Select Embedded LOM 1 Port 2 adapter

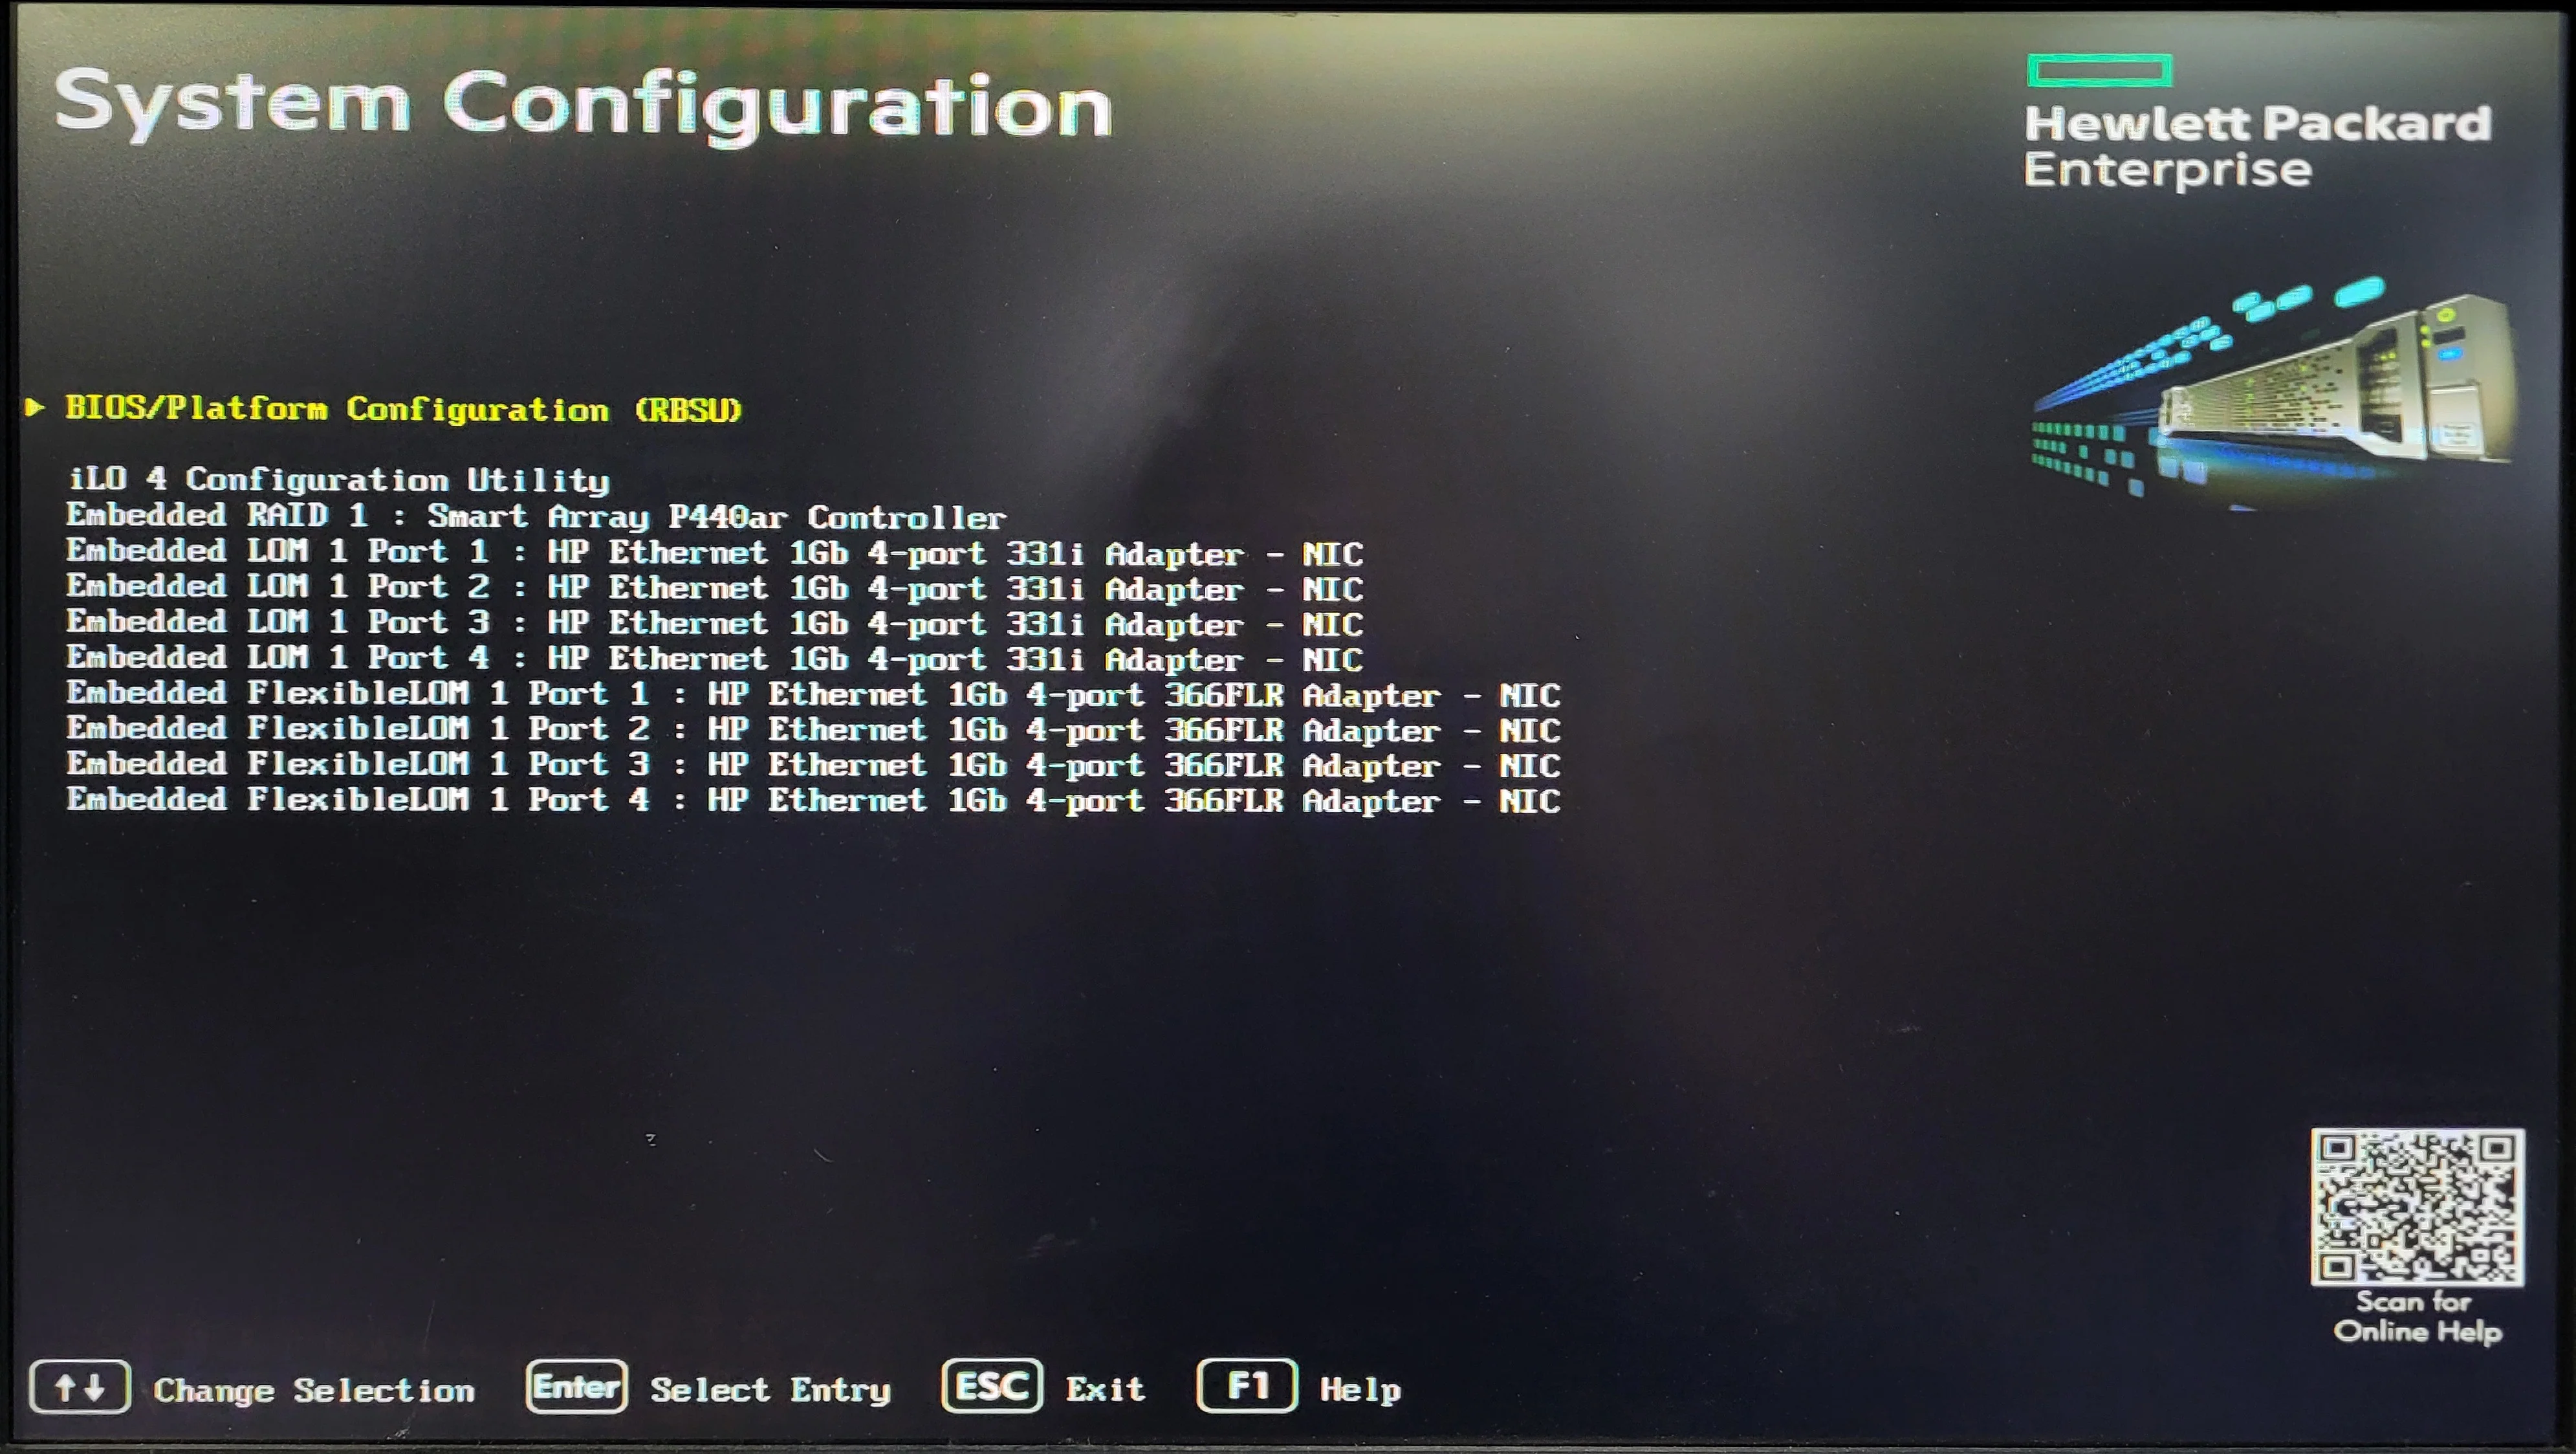pos(715,587)
